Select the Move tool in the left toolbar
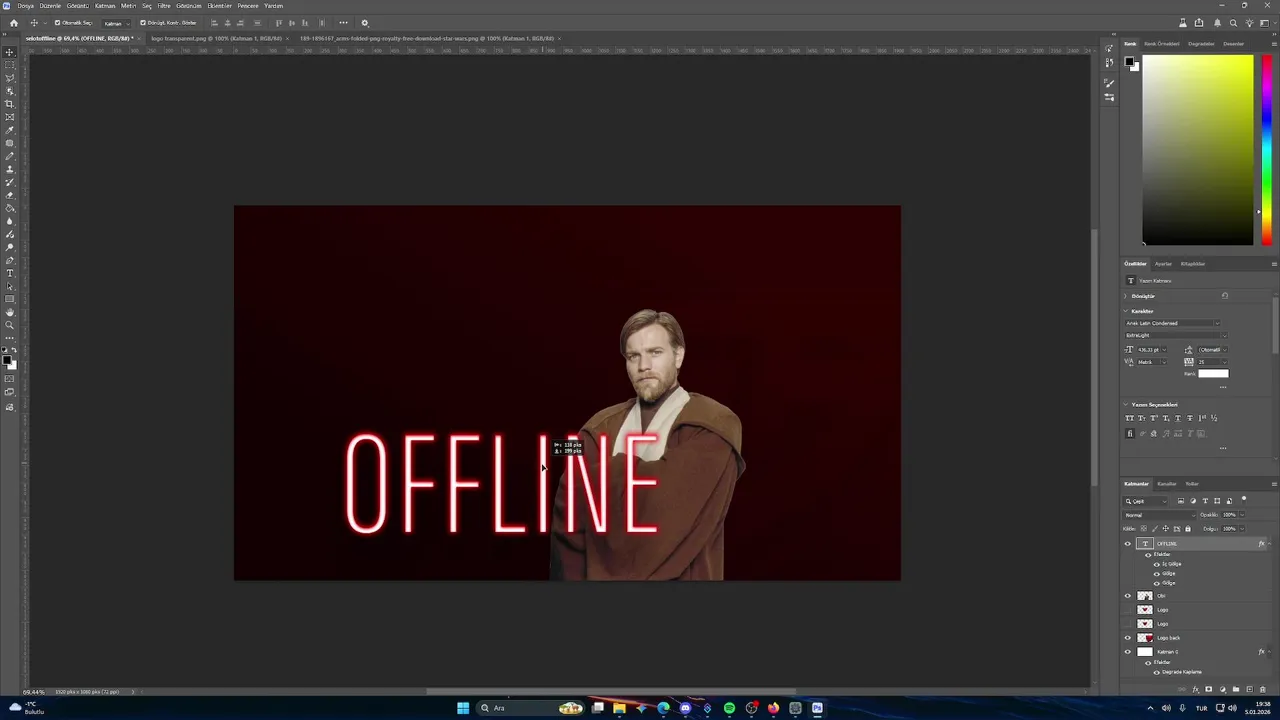Image resolution: width=1280 pixels, height=720 pixels. [10, 52]
